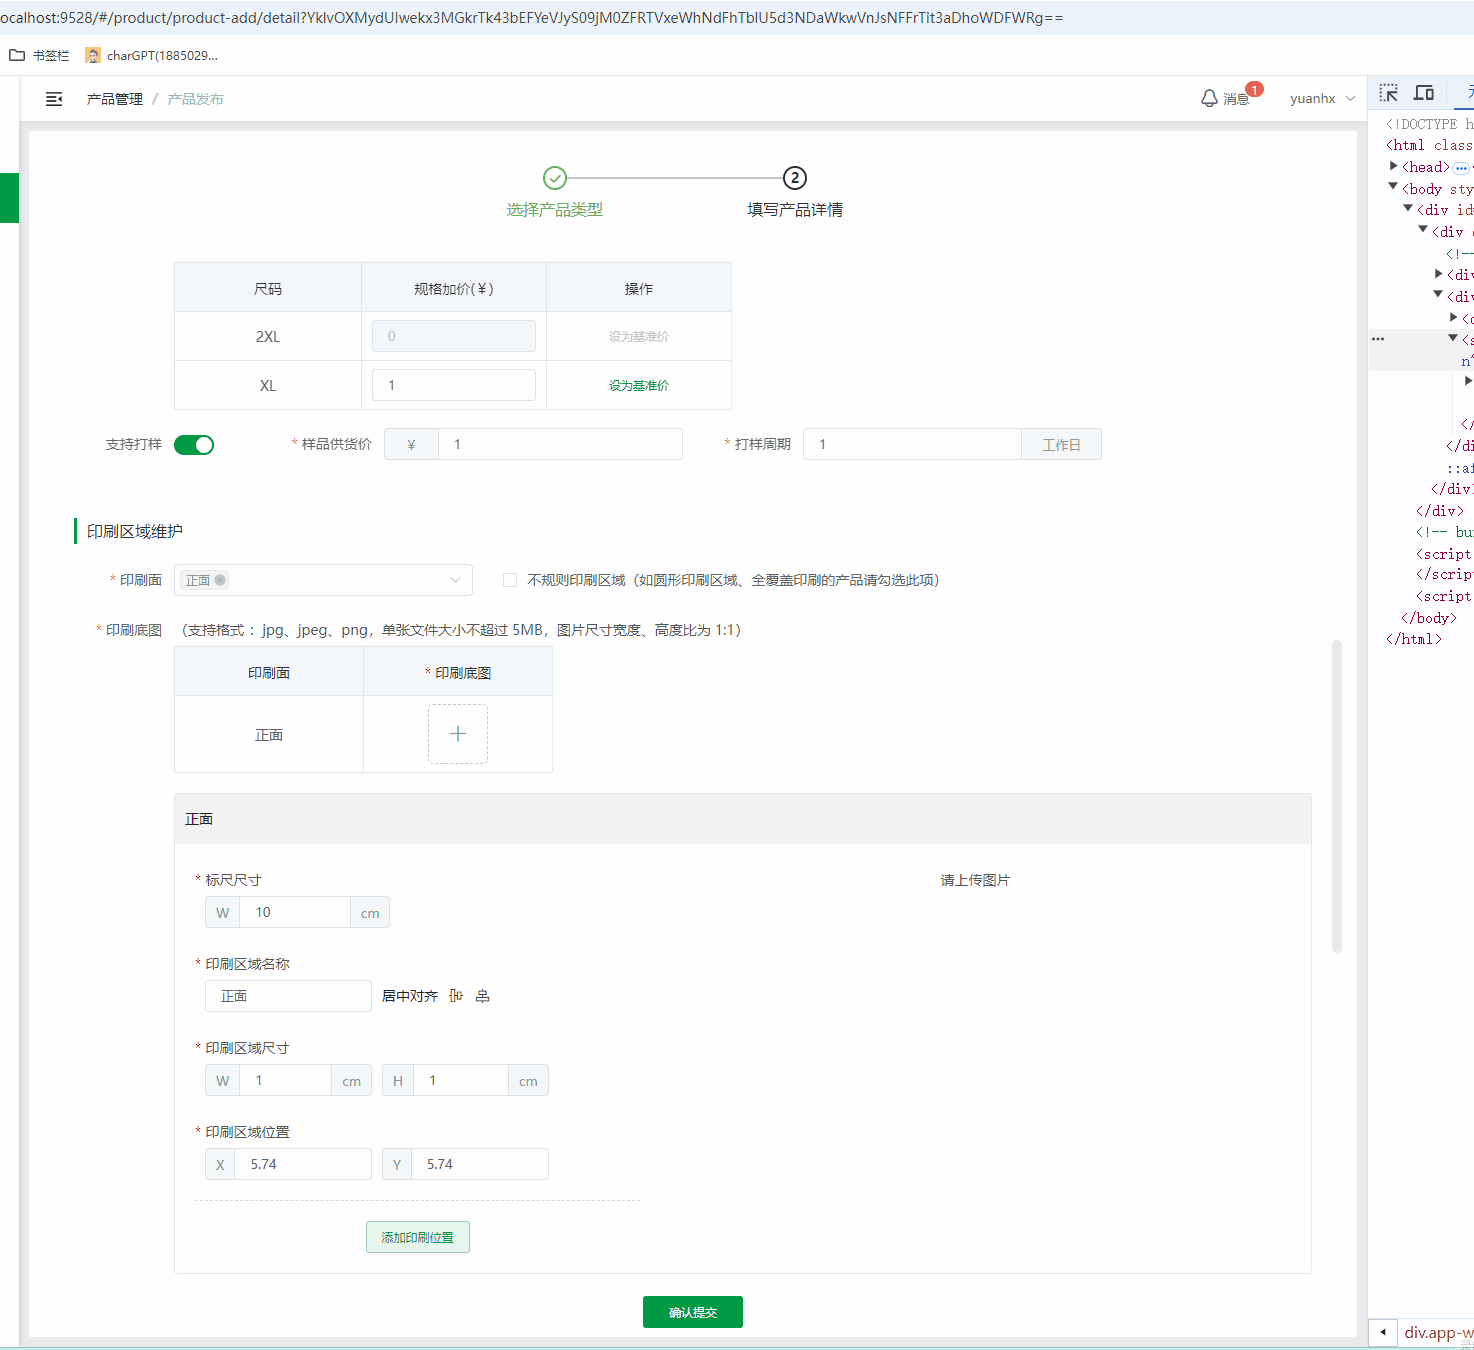Click 设为基准价 in the XL row
Image resolution: width=1474 pixels, height=1350 pixels.
click(639, 385)
